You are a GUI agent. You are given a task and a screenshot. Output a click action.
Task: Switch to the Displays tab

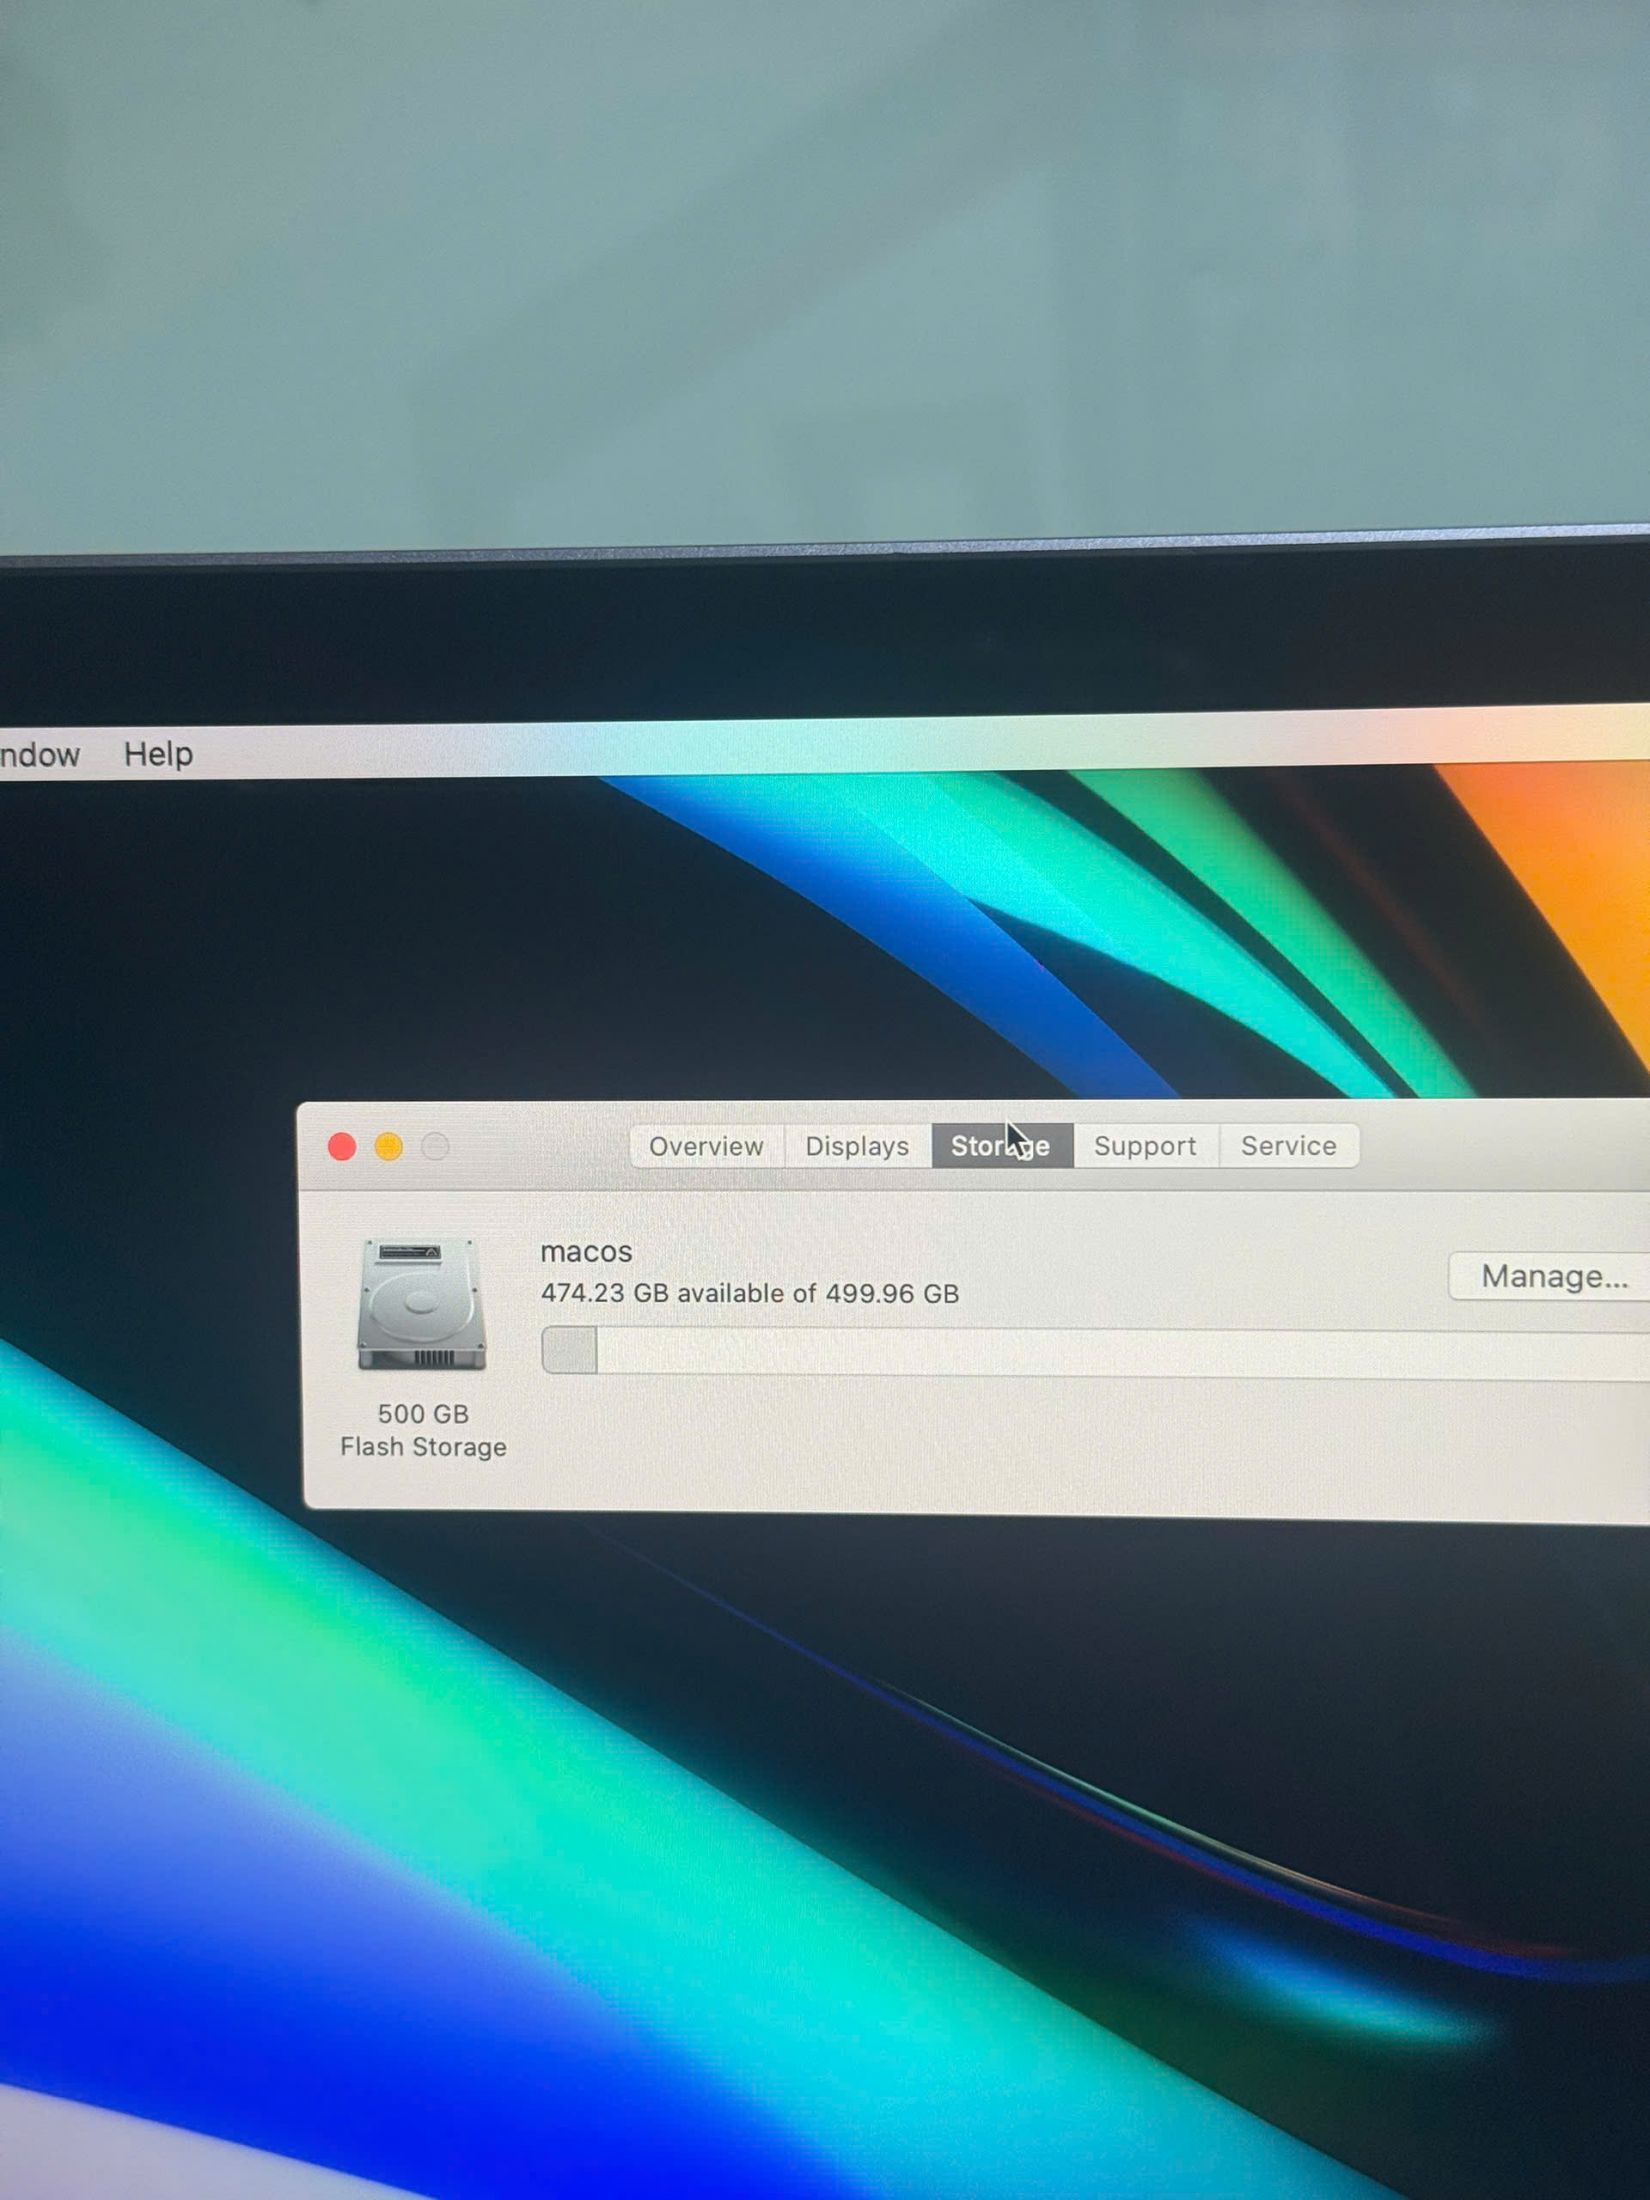point(857,1146)
